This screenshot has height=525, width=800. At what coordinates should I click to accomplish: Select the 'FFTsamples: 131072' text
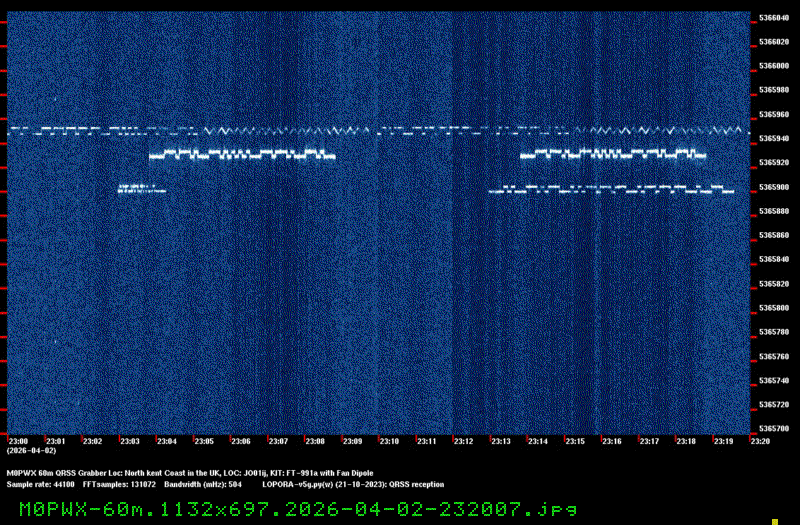coord(119,485)
